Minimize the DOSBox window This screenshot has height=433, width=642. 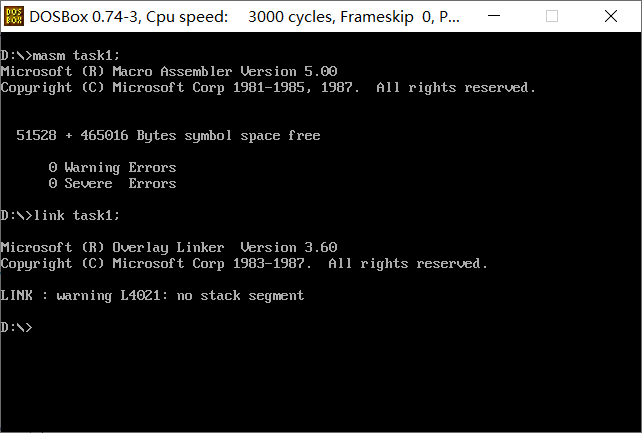tap(494, 16)
